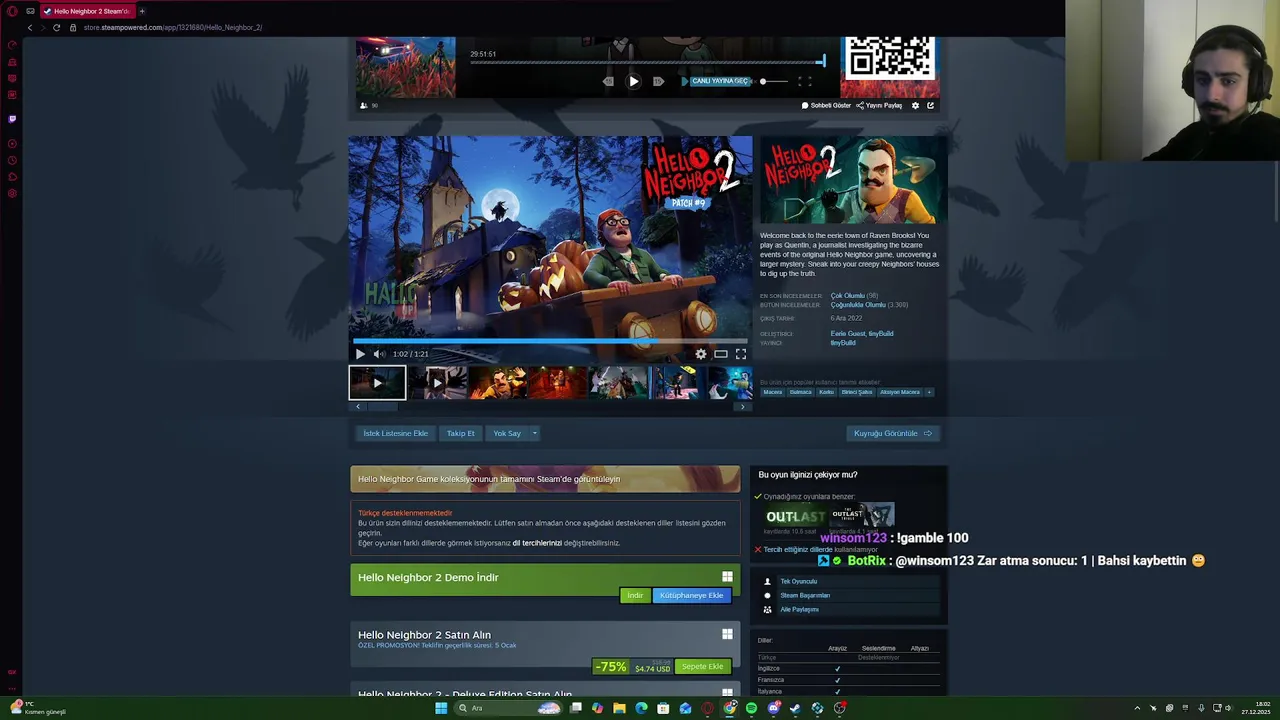Click Çoğunlukla Olumlu all reviews link
This screenshot has height=720, width=1280.
point(858,305)
